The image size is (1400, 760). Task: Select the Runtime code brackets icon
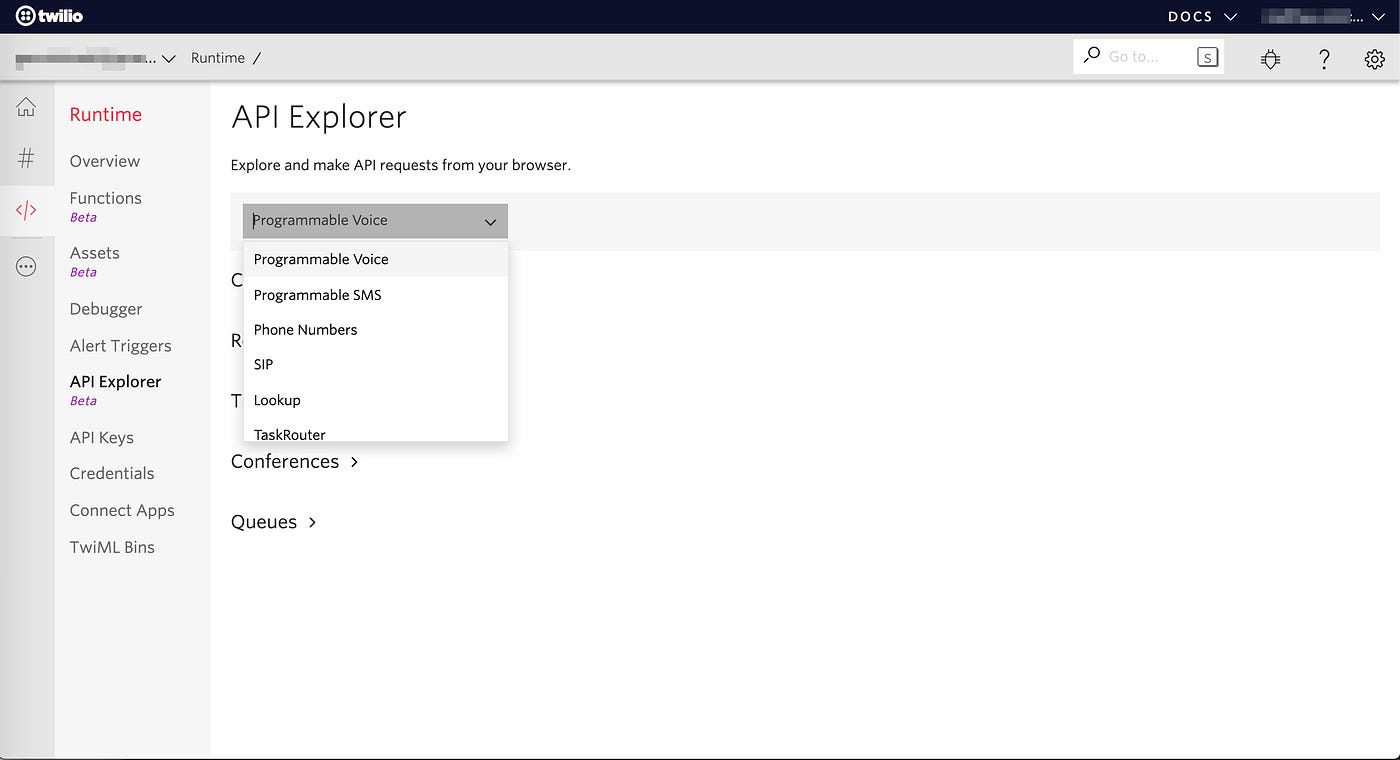(x=26, y=210)
